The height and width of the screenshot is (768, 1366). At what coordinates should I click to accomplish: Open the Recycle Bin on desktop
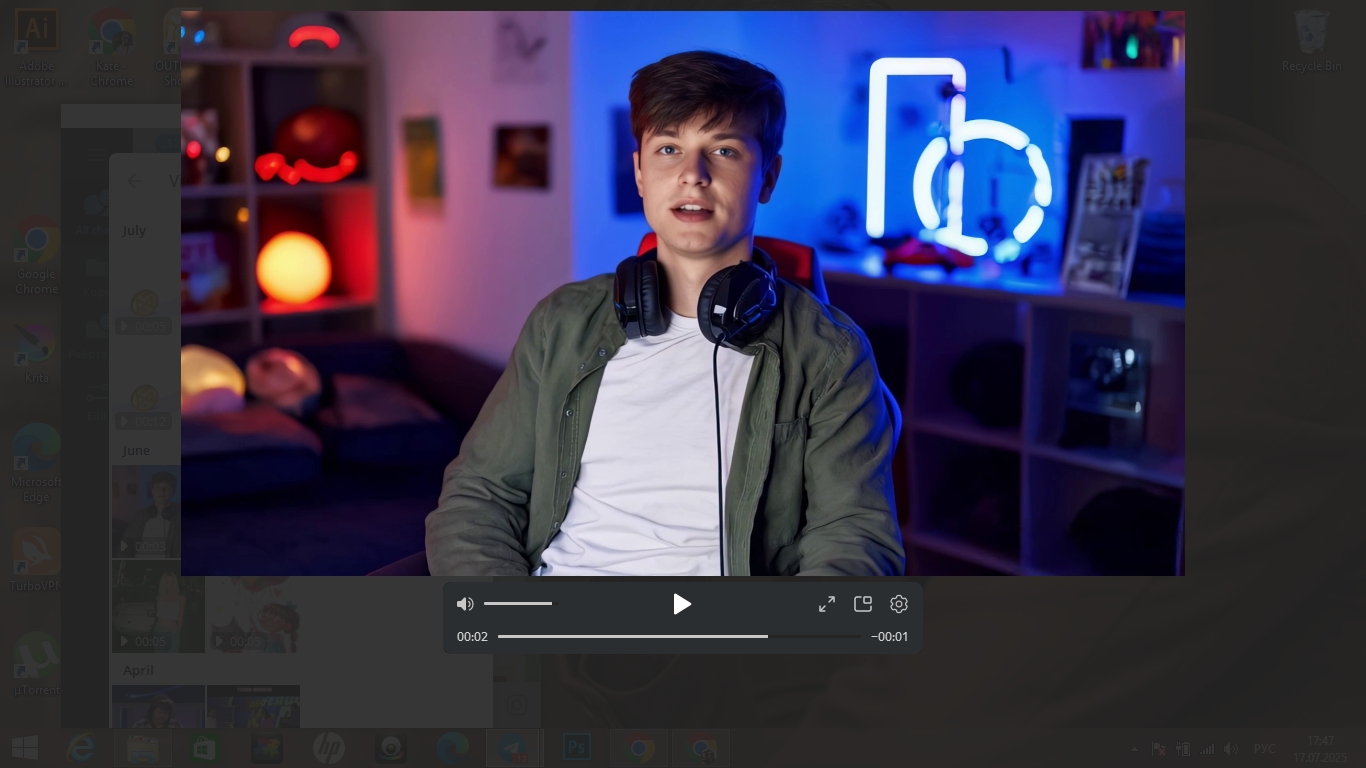coord(1311,42)
